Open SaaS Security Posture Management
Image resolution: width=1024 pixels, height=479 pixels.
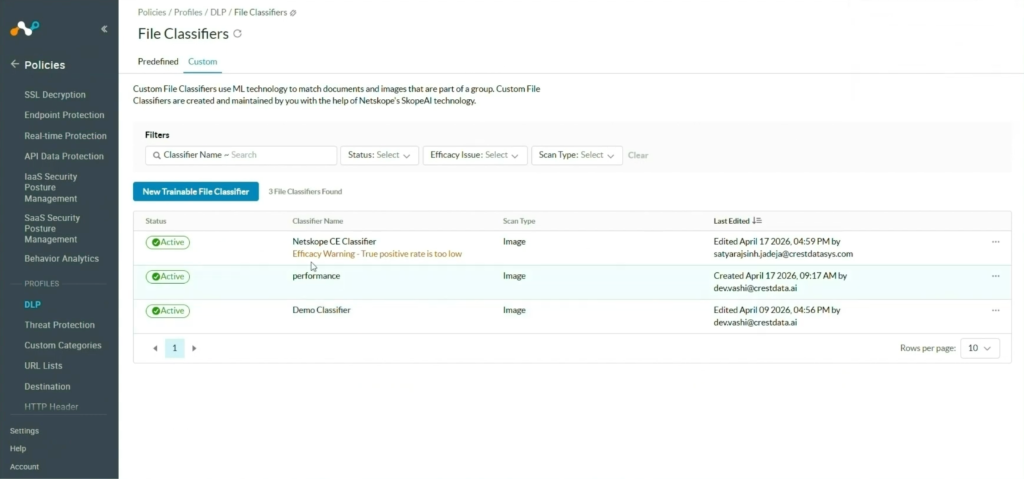(x=52, y=229)
